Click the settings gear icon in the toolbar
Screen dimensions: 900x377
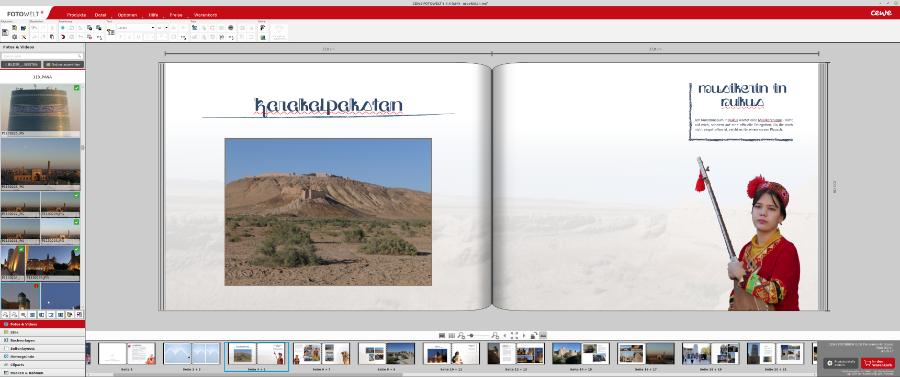pyautogui.click(x=14, y=37)
